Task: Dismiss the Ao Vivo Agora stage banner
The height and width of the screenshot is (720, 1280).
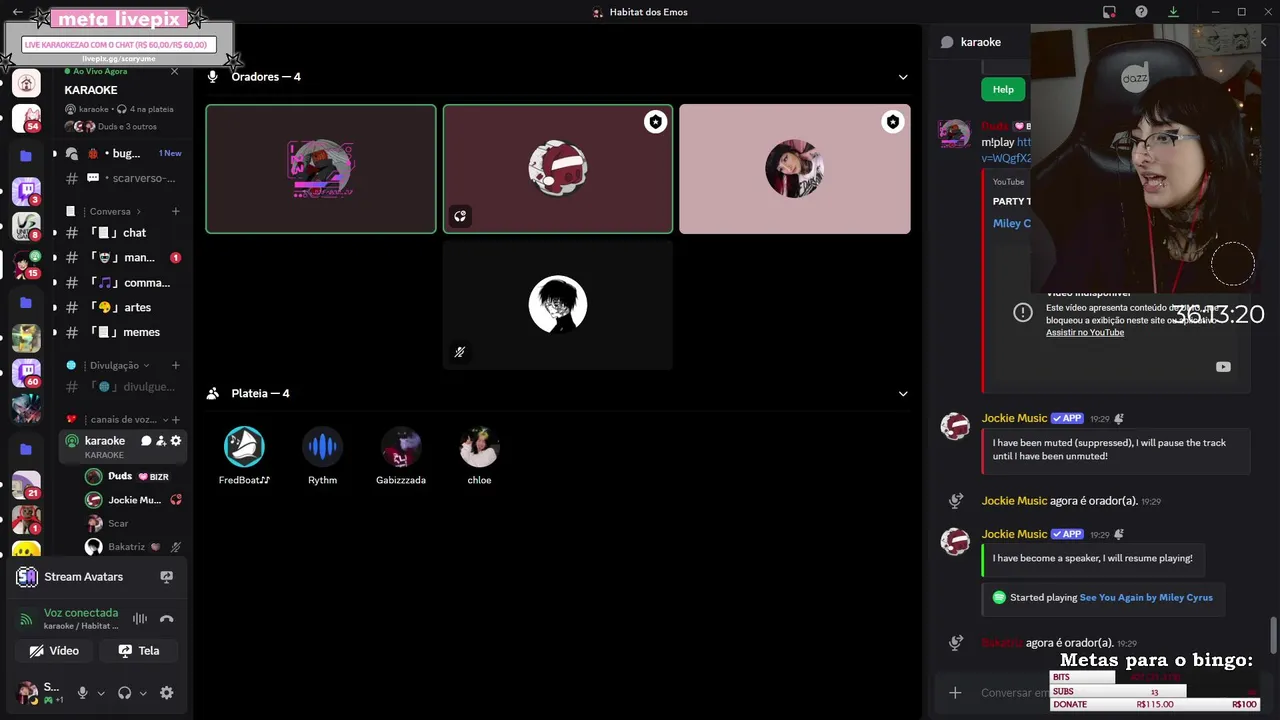Action: point(175,71)
